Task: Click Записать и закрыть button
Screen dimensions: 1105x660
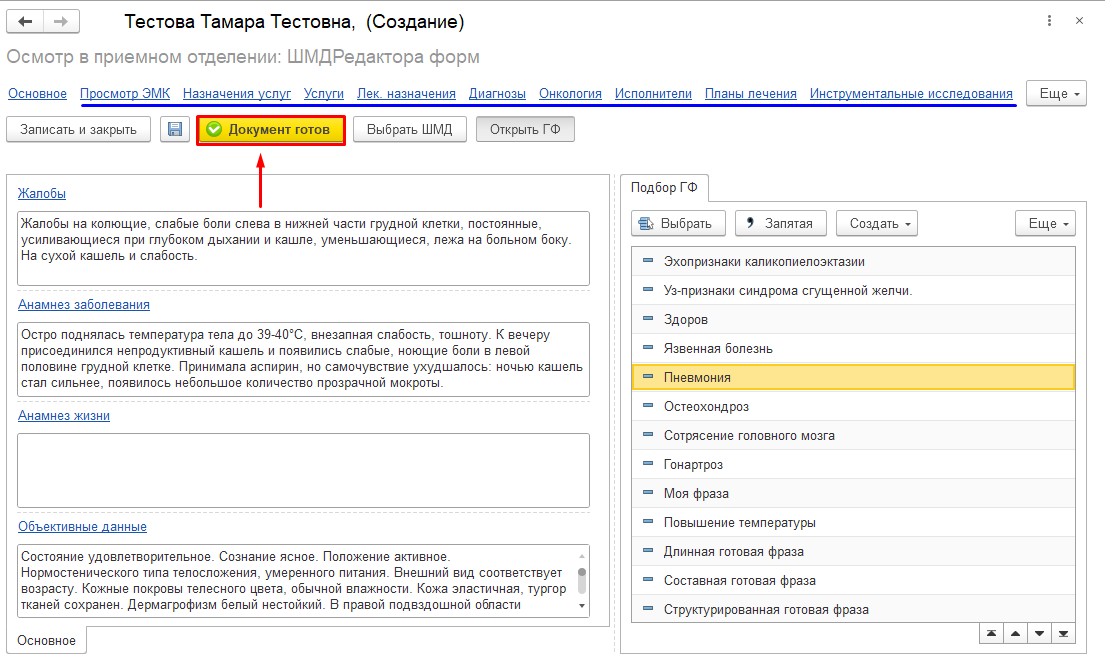Action: (x=78, y=130)
